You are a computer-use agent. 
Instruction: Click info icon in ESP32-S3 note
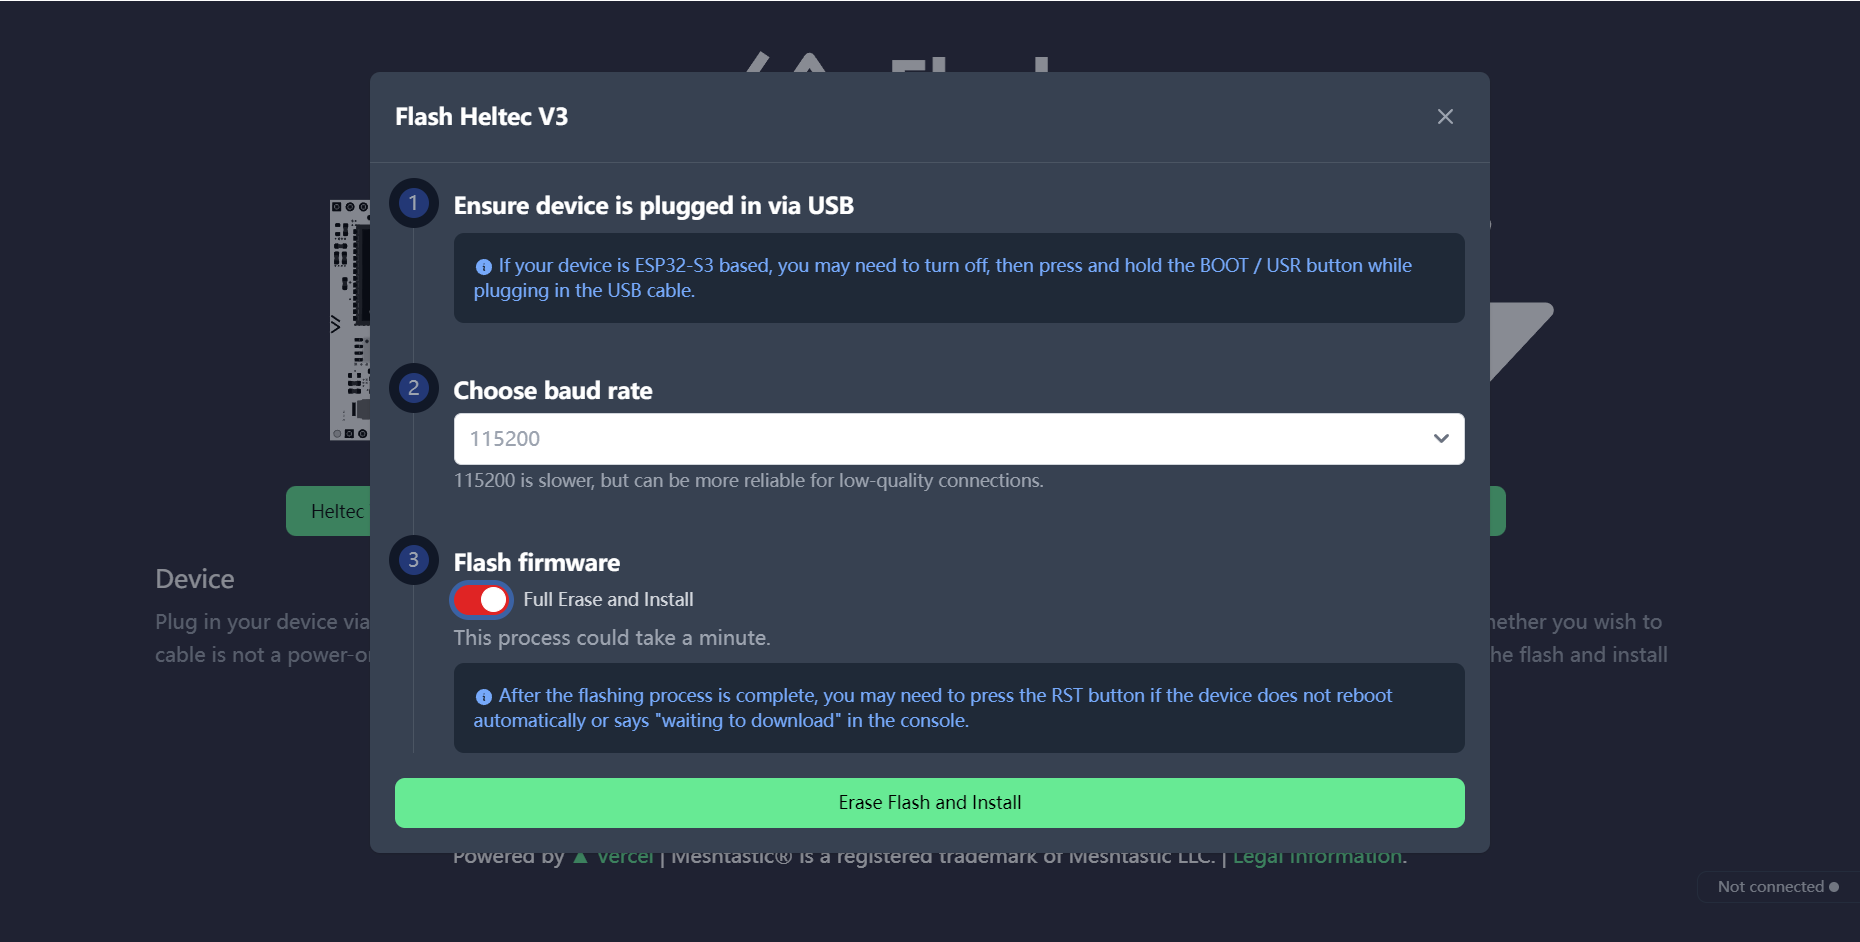click(x=484, y=267)
